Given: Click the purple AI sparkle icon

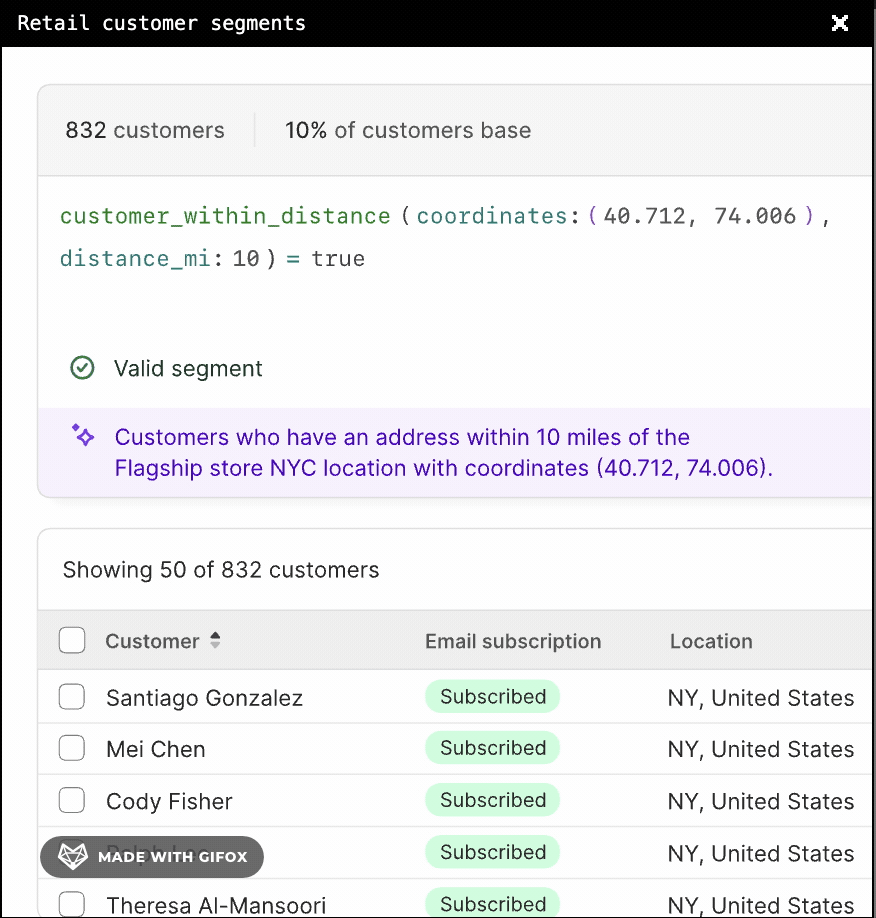Looking at the screenshot, I should pyautogui.click(x=83, y=435).
